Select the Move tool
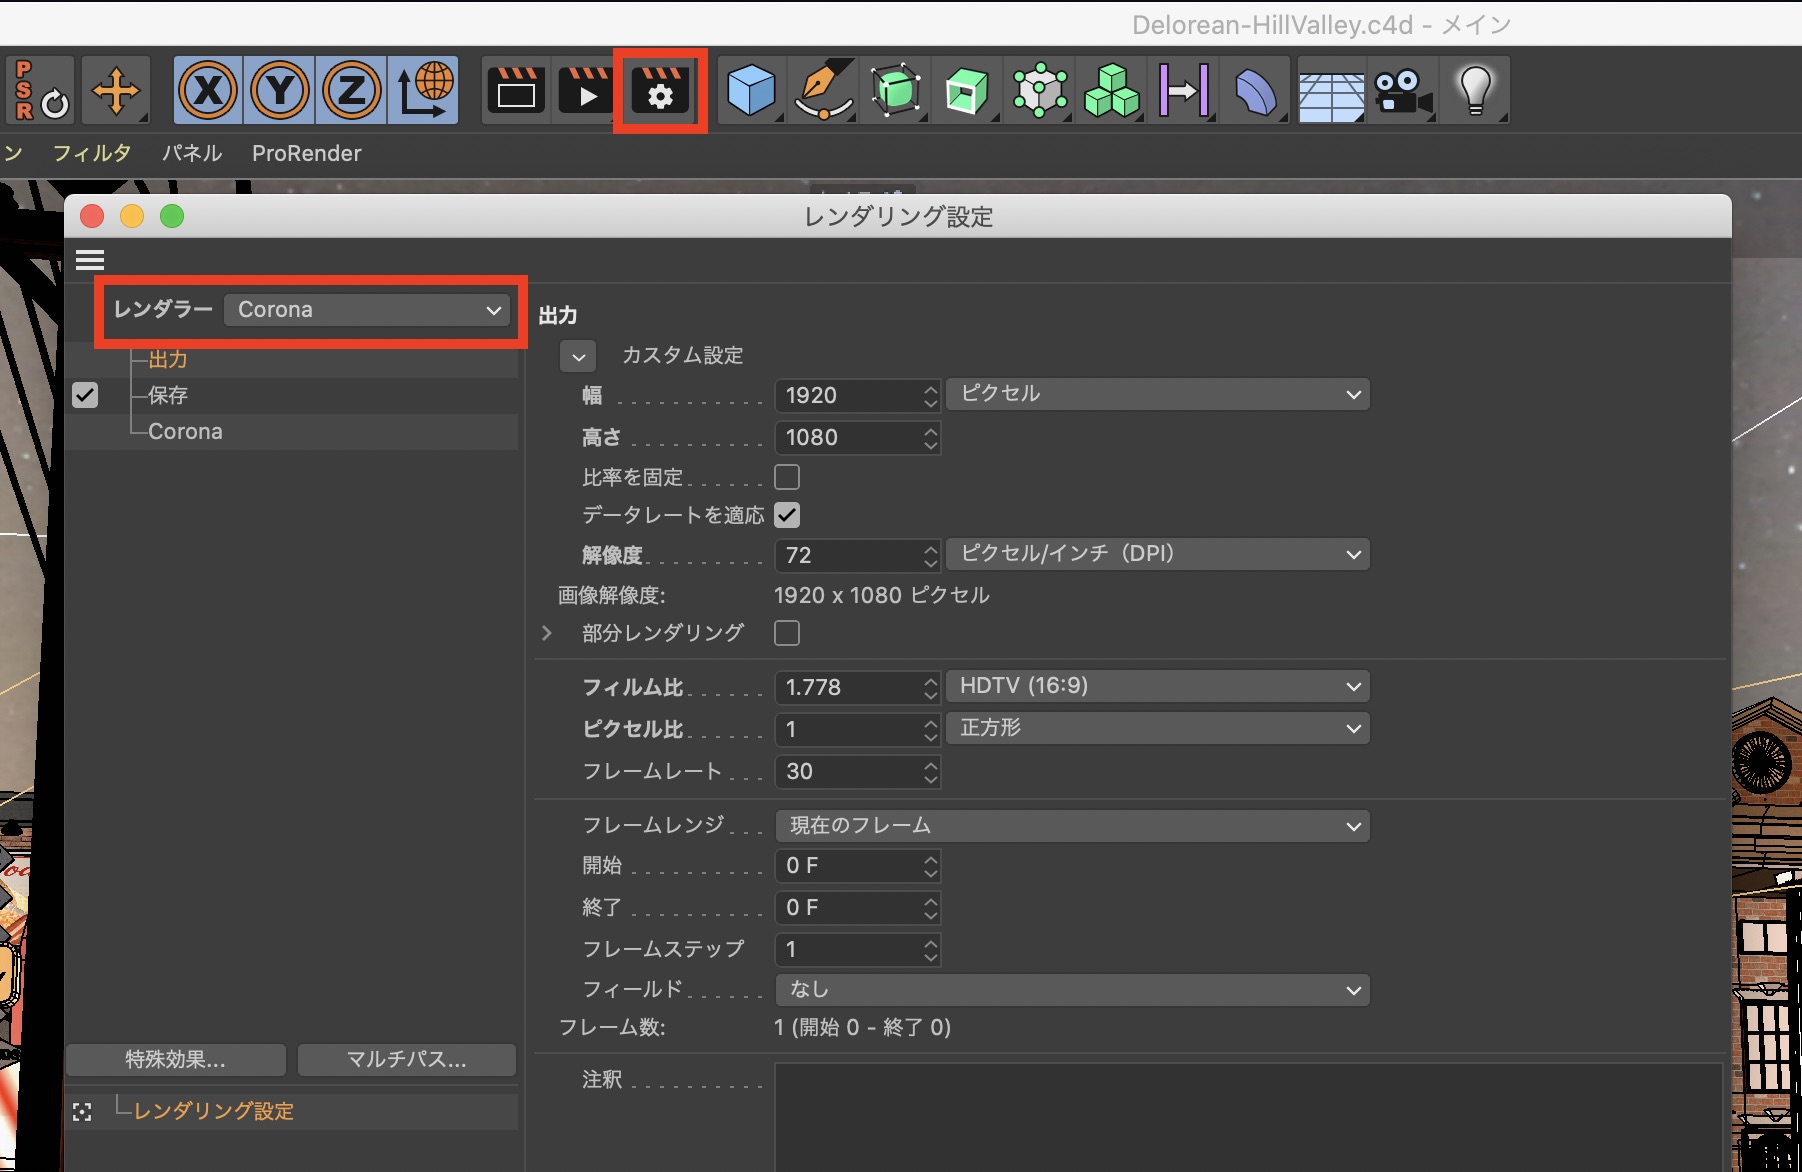This screenshot has width=1802, height=1172. tap(116, 91)
